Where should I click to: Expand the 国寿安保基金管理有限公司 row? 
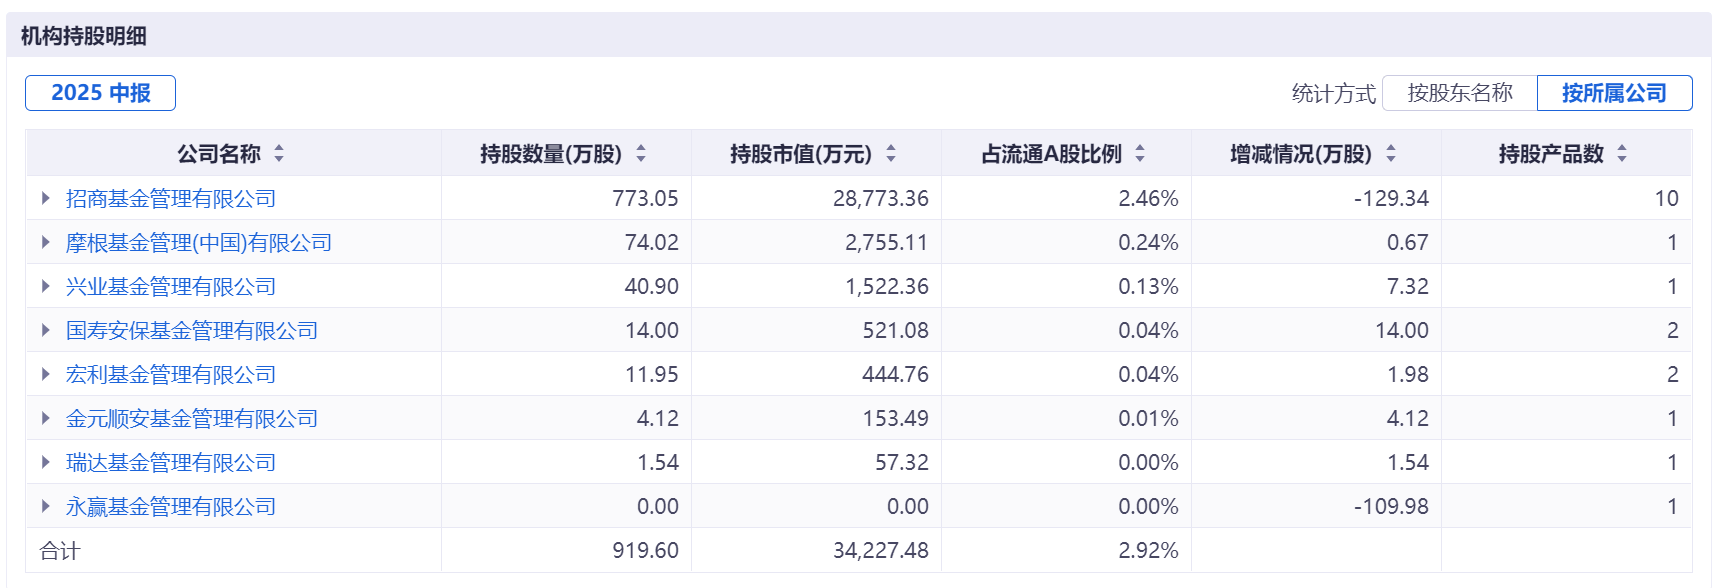point(45,331)
